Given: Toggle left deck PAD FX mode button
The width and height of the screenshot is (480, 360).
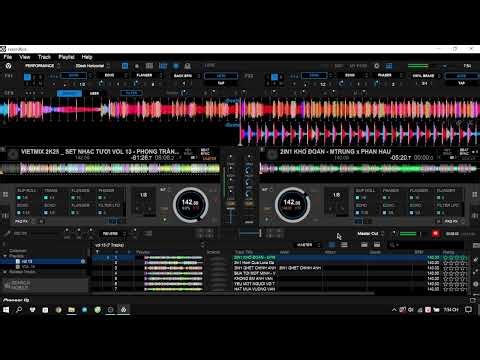Looking at the screenshot, I should point(22,221).
